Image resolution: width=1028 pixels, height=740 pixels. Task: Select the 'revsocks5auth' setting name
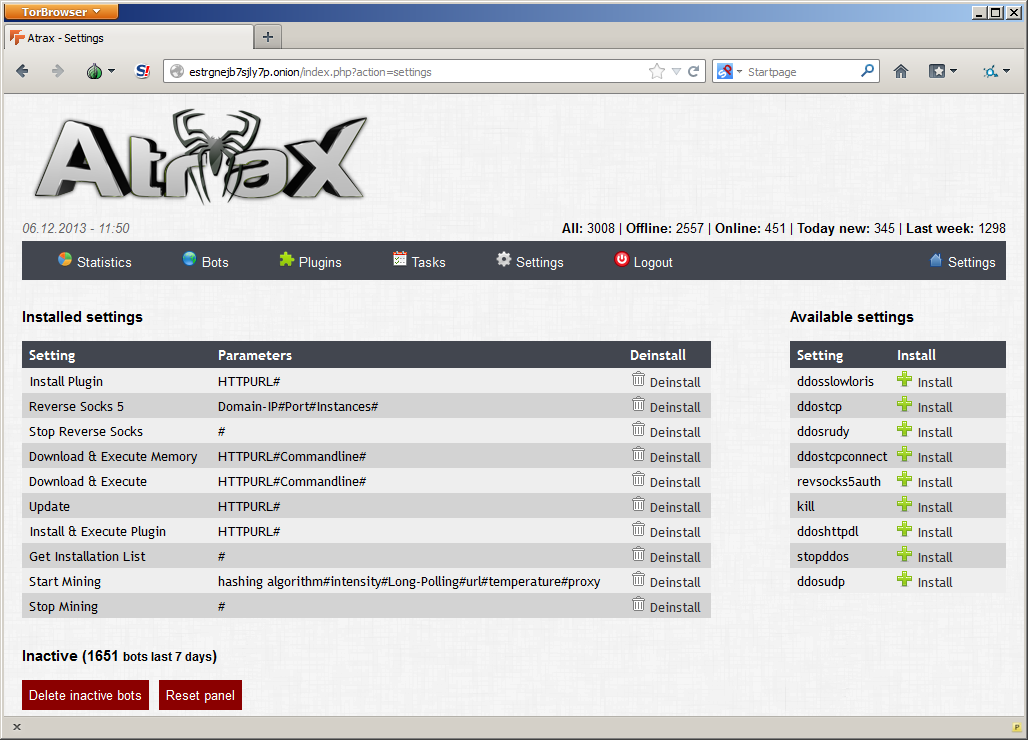pyautogui.click(x=839, y=482)
